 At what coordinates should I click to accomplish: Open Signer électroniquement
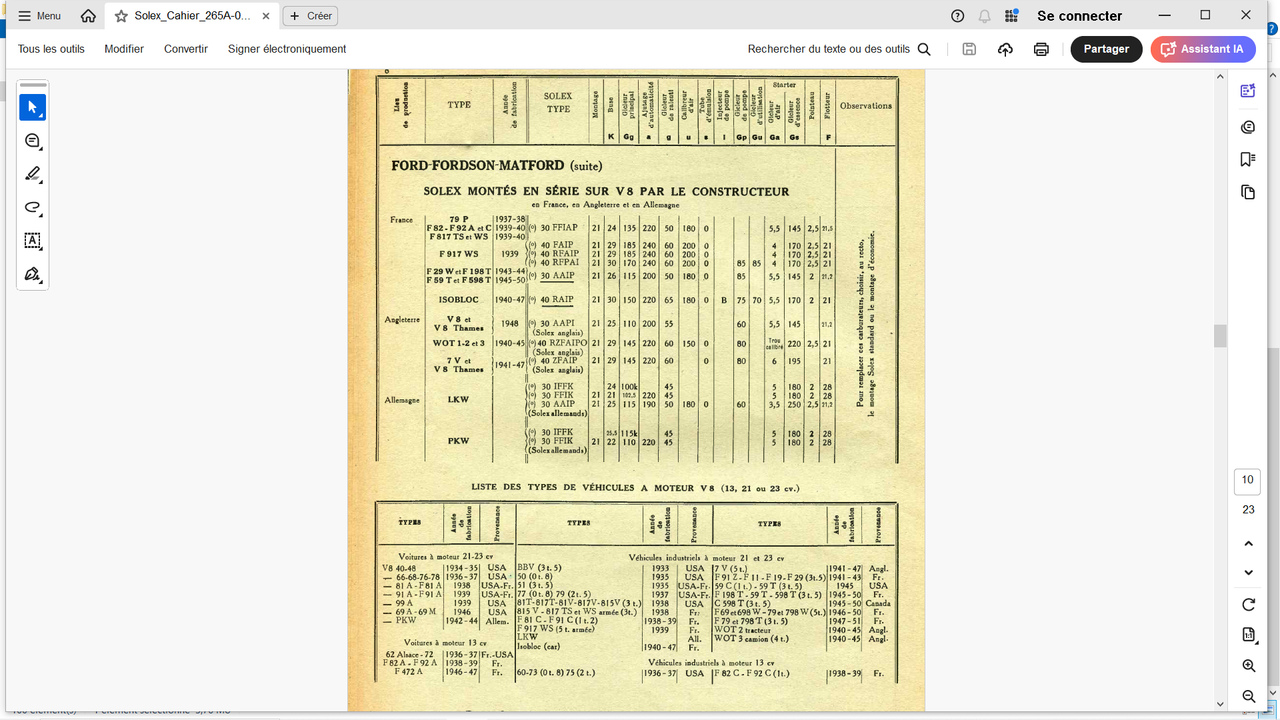point(287,49)
